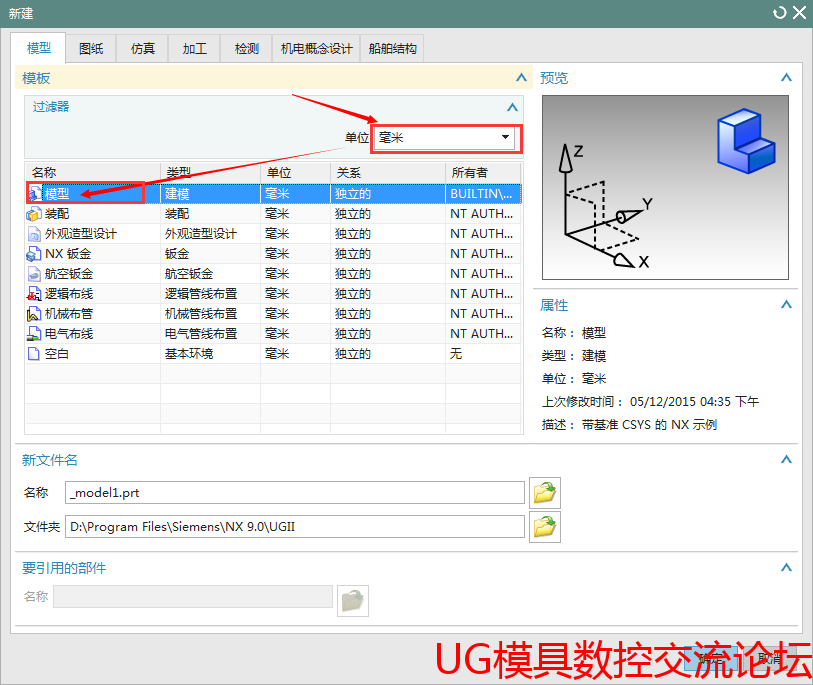Image resolution: width=813 pixels, height=685 pixels.
Task: Click the template preview image
Action: tap(665, 187)
